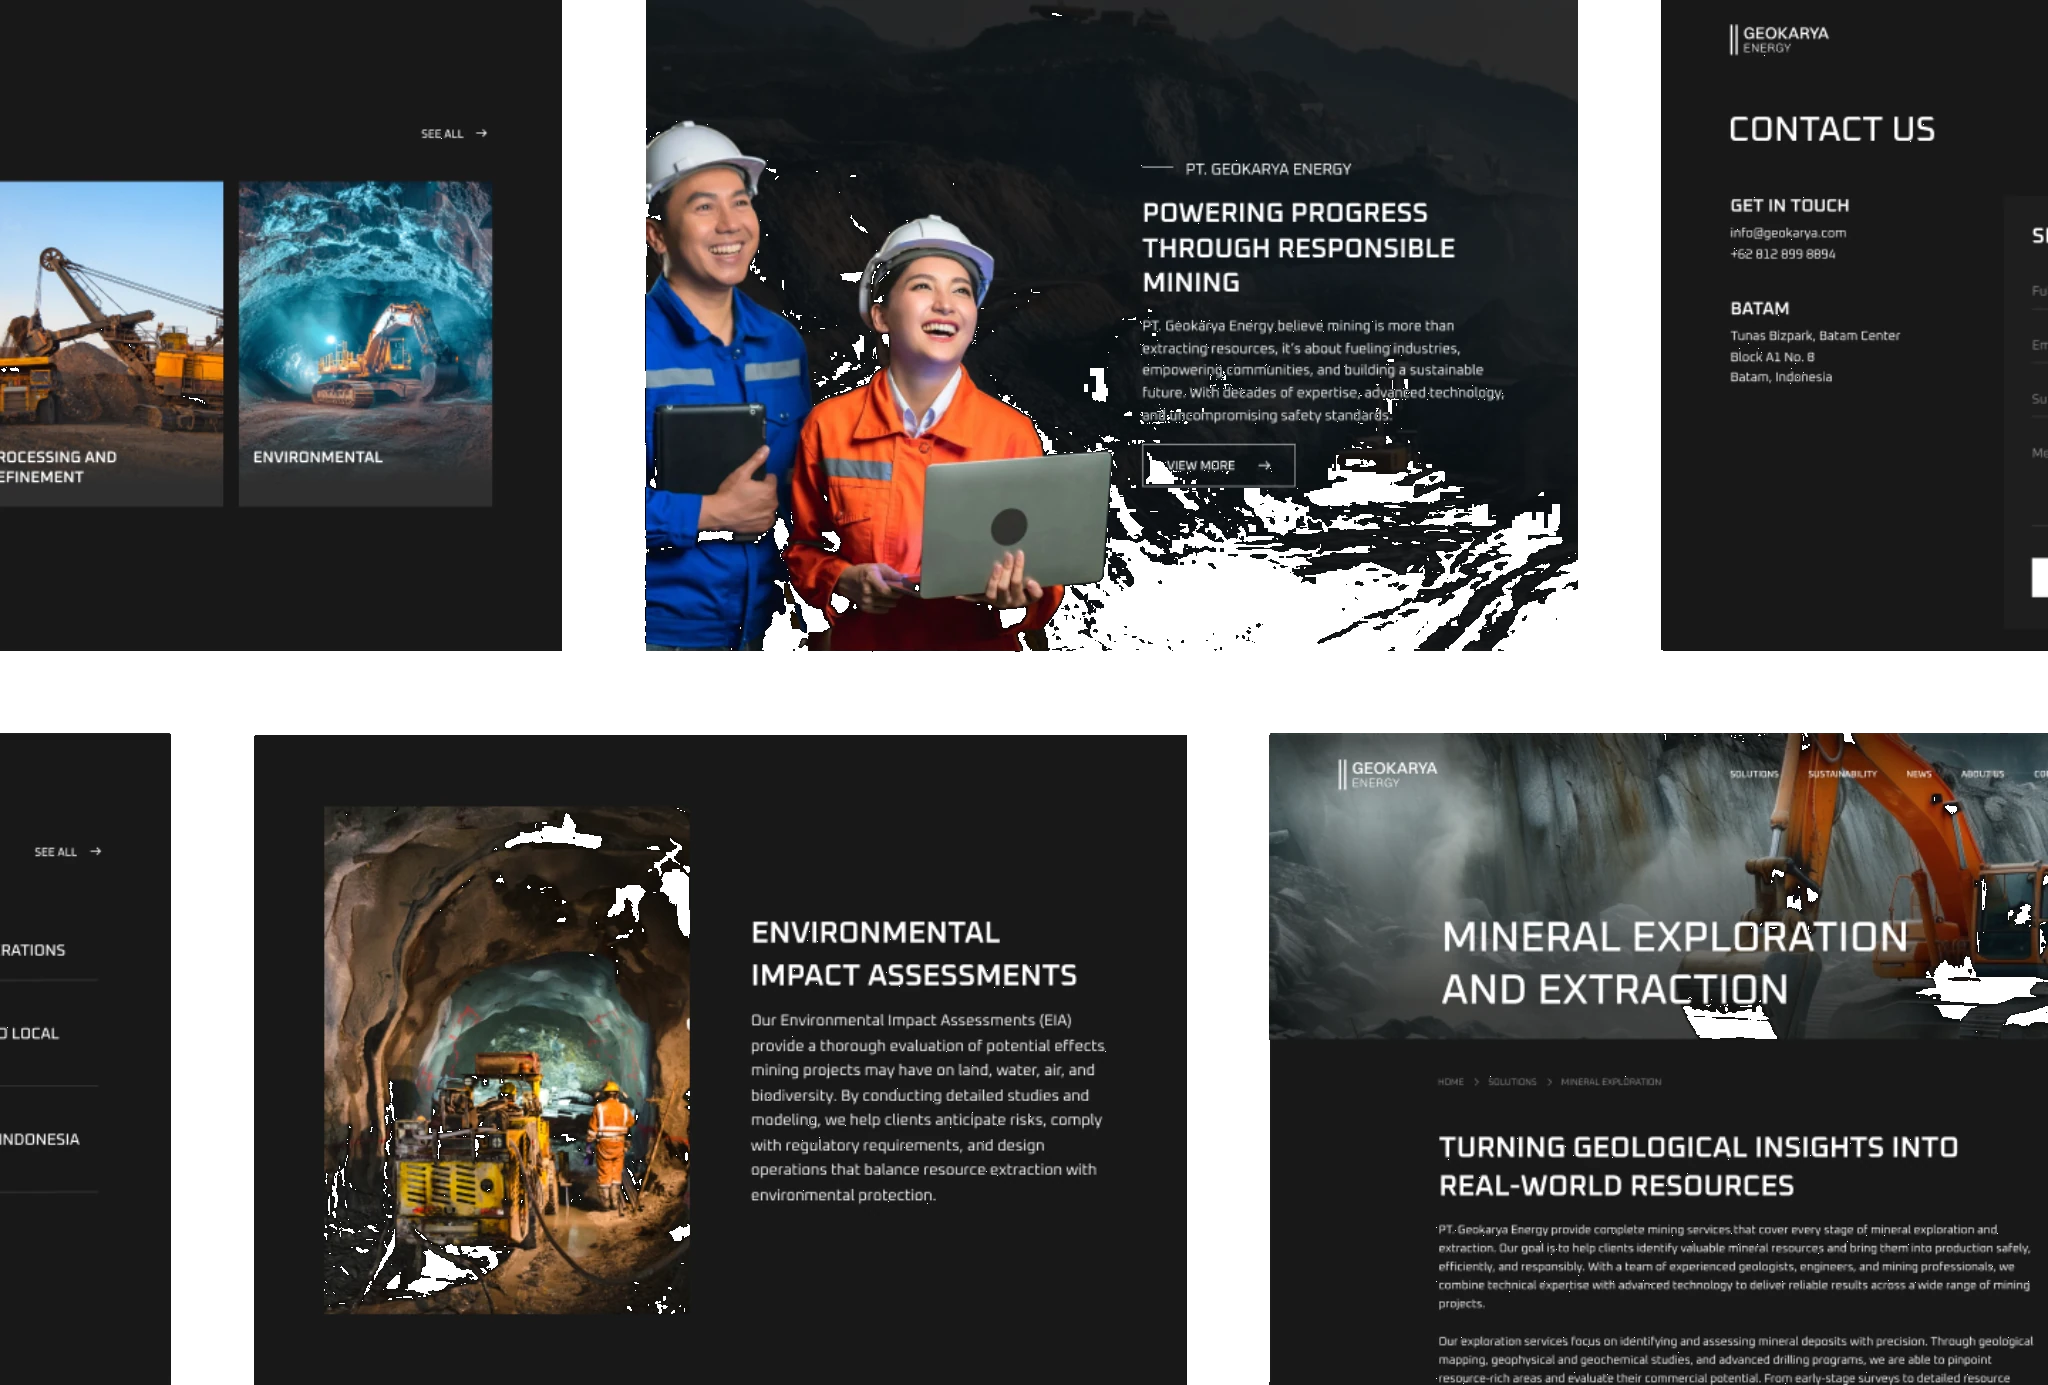The height and width of the screenshot is (1385, 2048).
Task: Open the ABOUT US navigation item
Action: point(1982,774)
